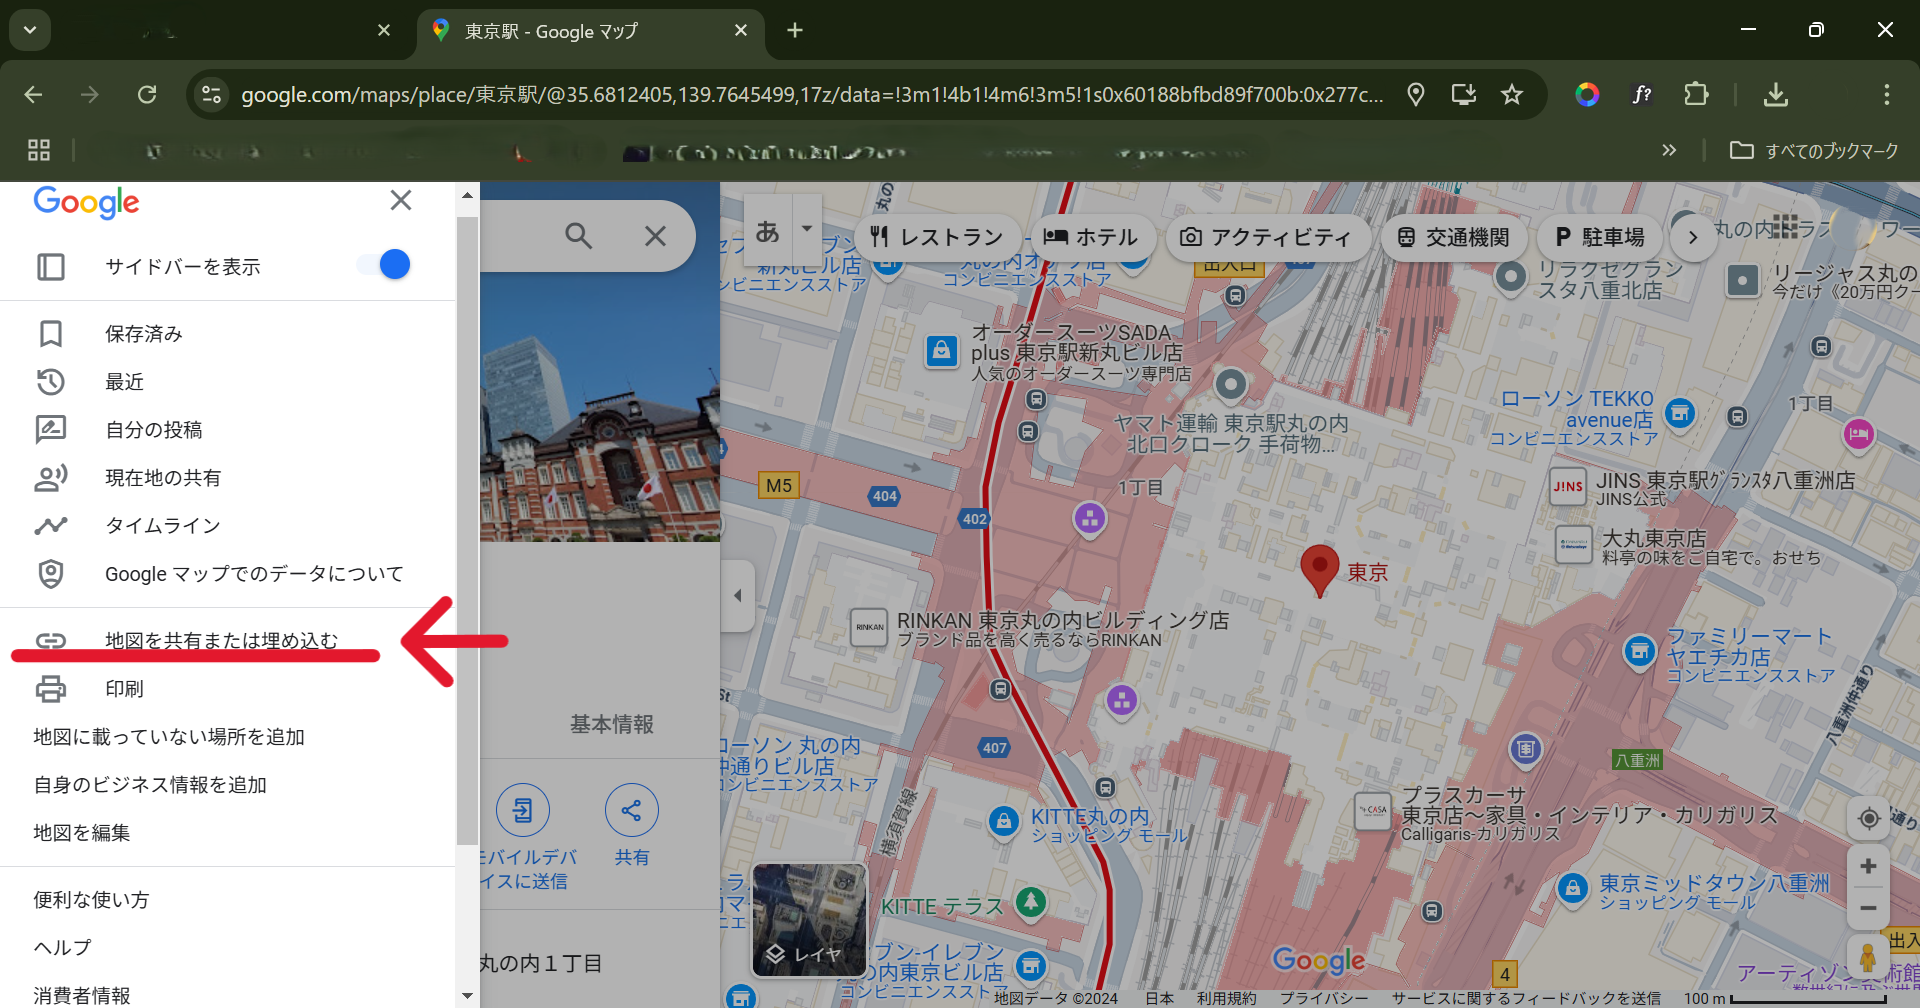Bookmark this page with star icon
The height and width of the screenshot is (1008, 1920).
[x=1511, y=95]
